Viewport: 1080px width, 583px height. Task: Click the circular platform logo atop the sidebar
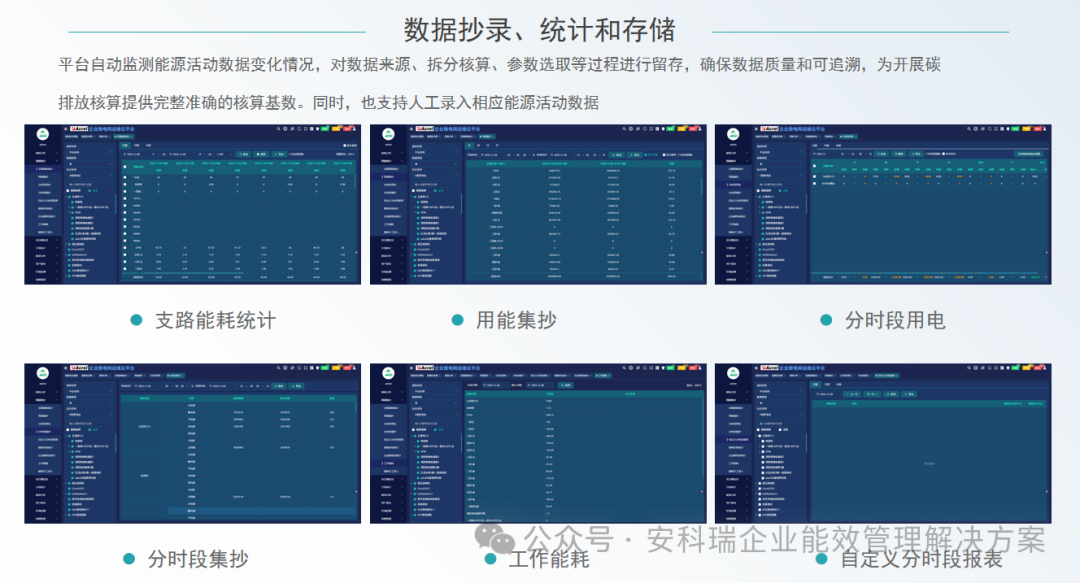42,133
